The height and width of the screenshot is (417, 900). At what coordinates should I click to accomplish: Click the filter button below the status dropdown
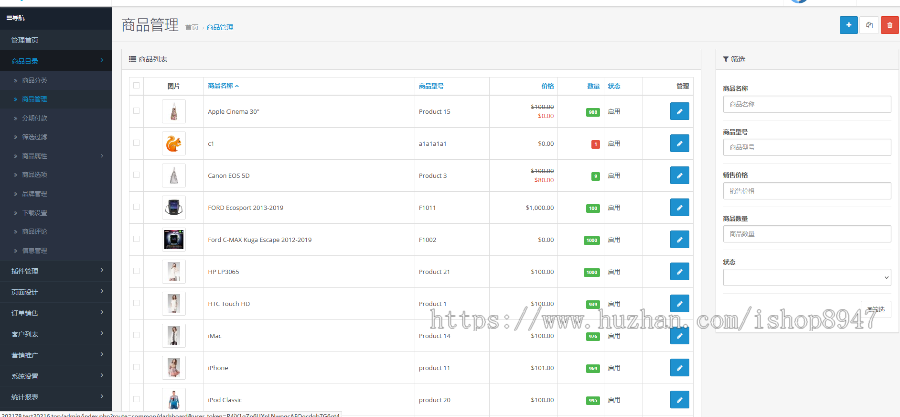coord(878,309)
